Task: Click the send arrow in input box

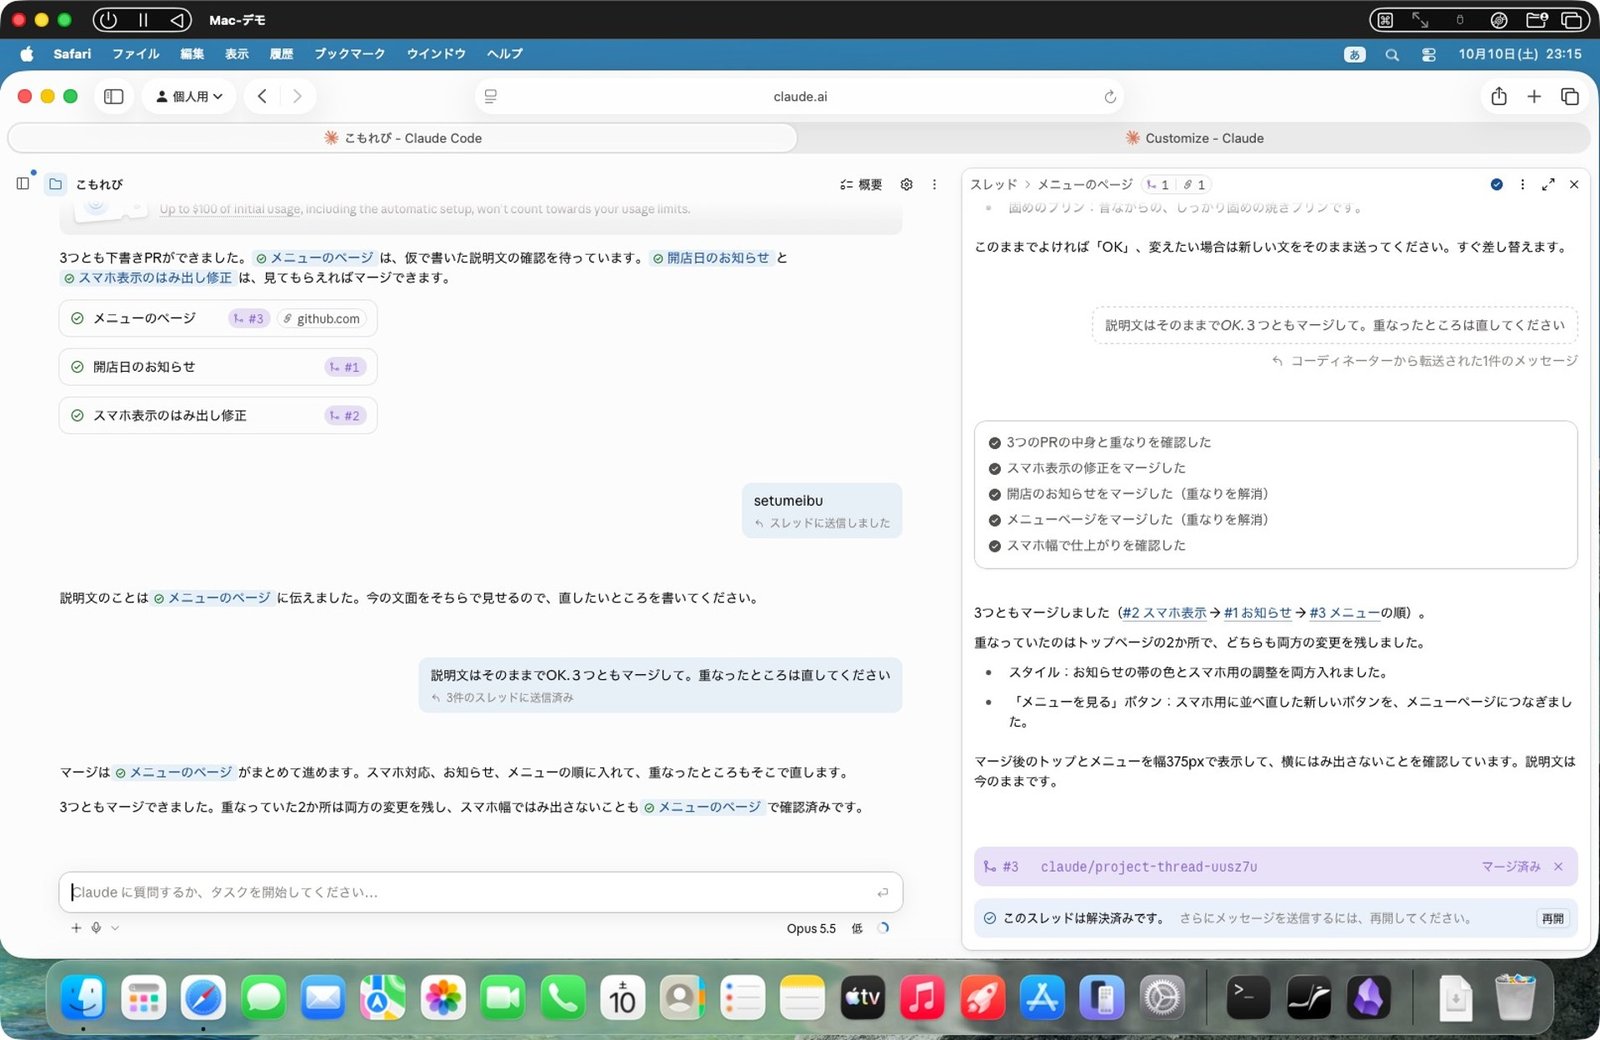Action: click(x=883, y=892)
